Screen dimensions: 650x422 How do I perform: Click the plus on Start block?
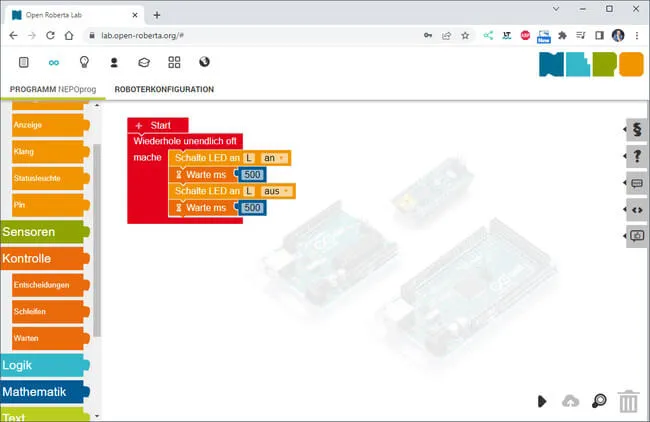click(x=139, y=125)
